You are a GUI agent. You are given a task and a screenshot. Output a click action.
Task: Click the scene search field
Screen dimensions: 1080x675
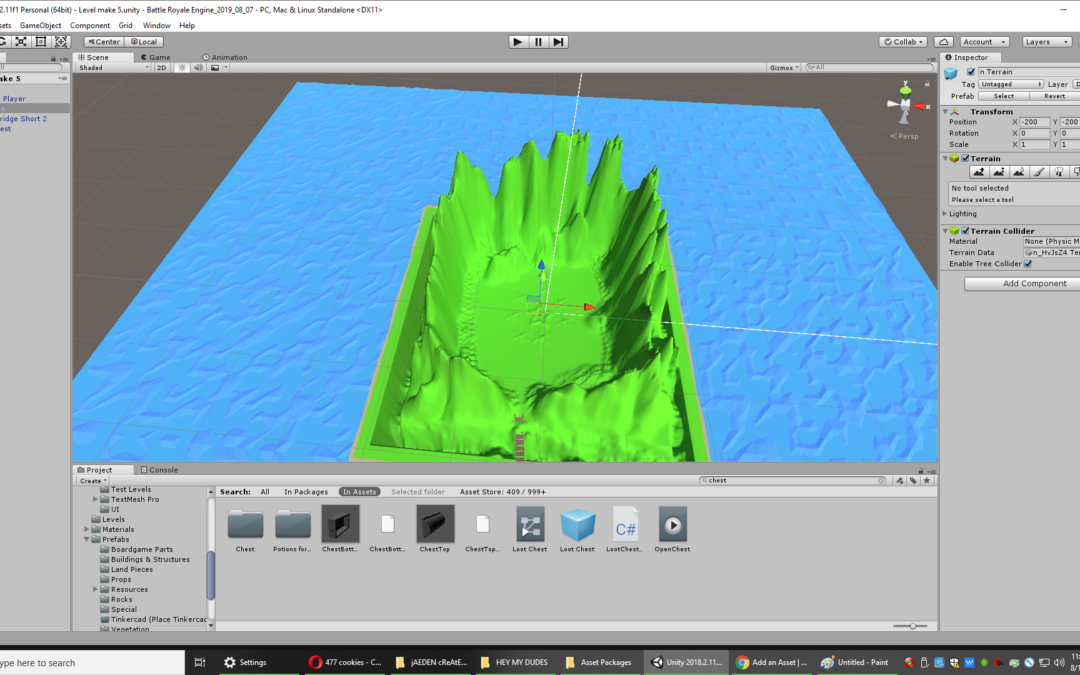869,68
